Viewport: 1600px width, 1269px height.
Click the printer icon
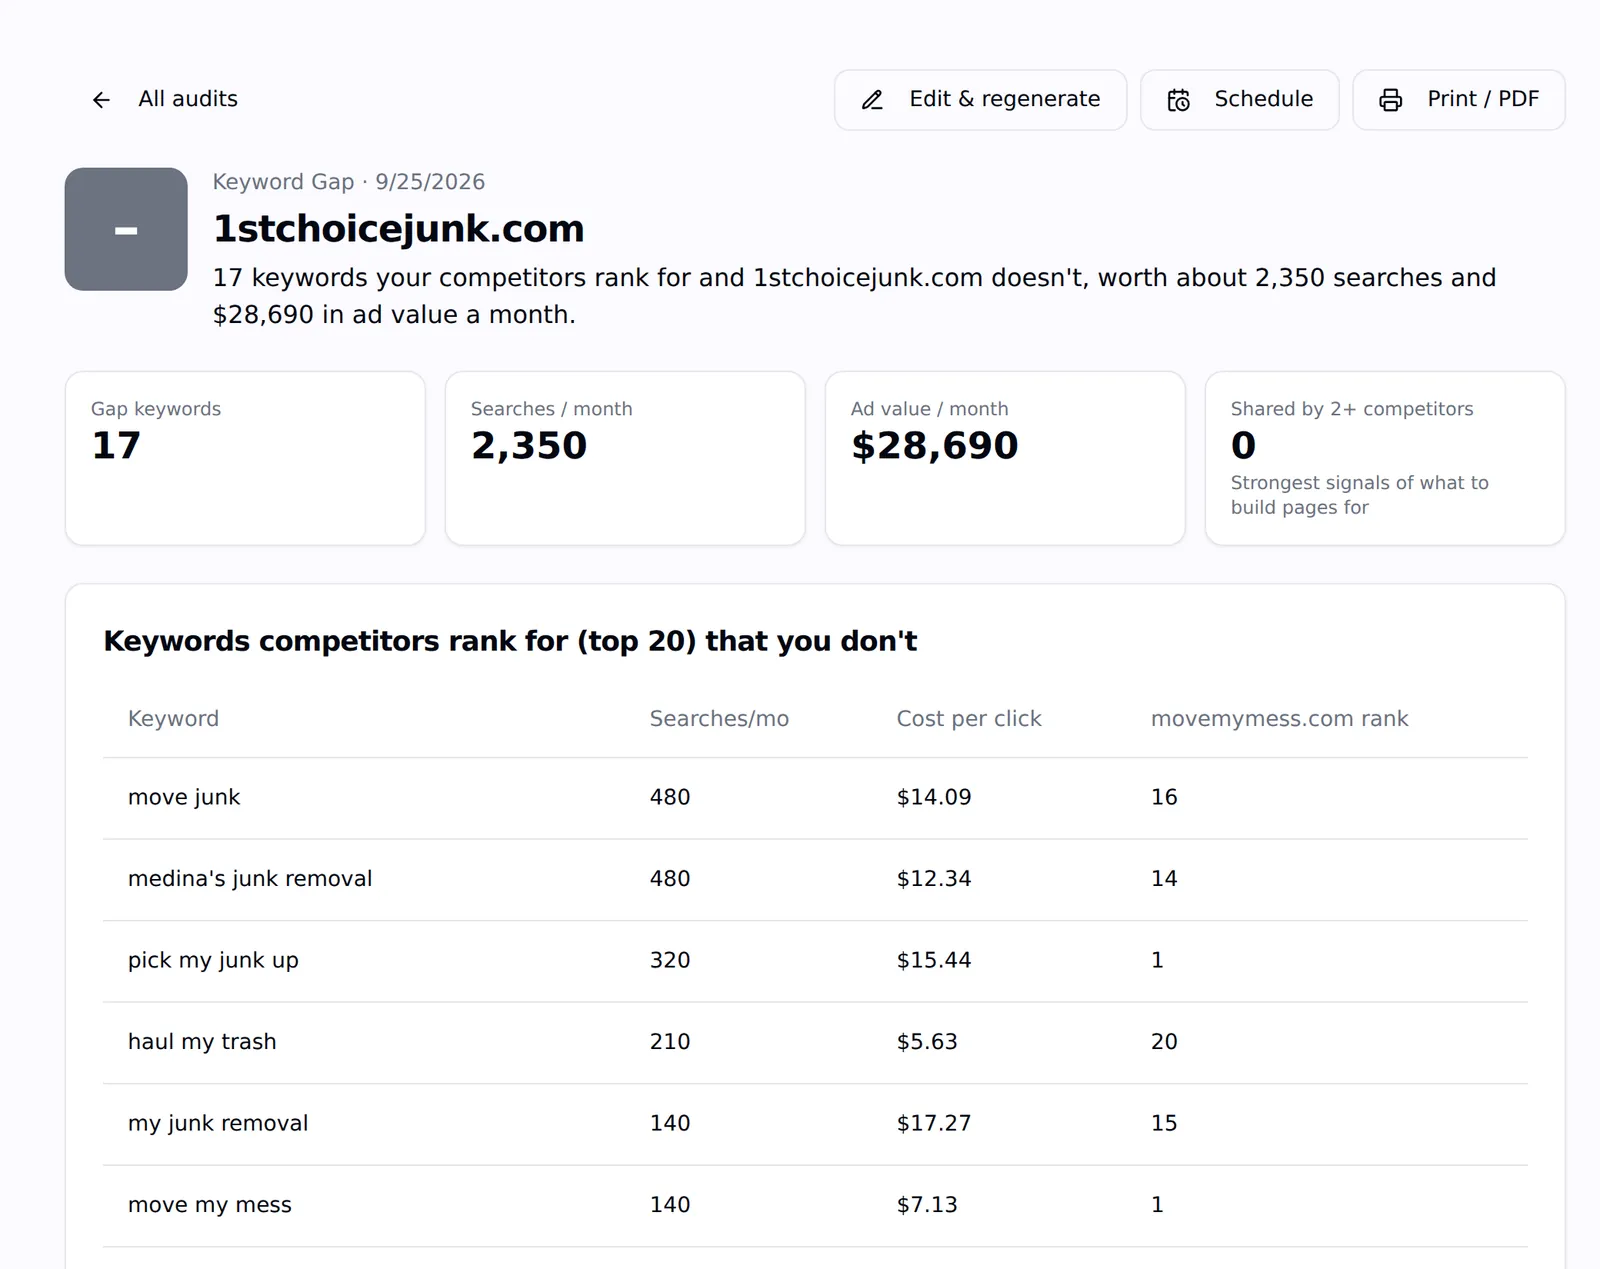click(1390, 100)
